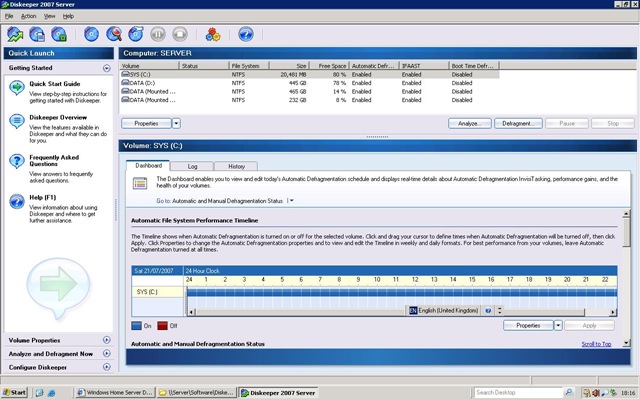Select the SYS (C:) volume row

[309, 75]
